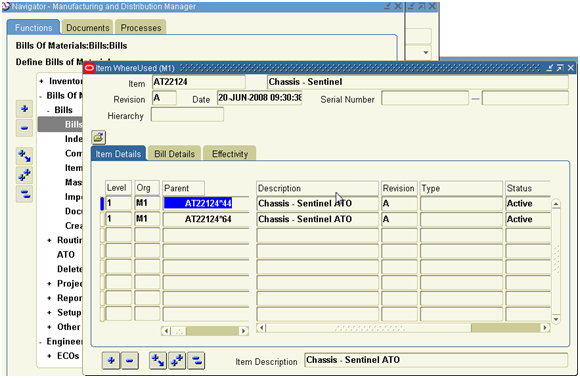Expand the ECOs node in Navigator
Image resolution: width=580 pixels, height=378 pixels.
(49, 356)
